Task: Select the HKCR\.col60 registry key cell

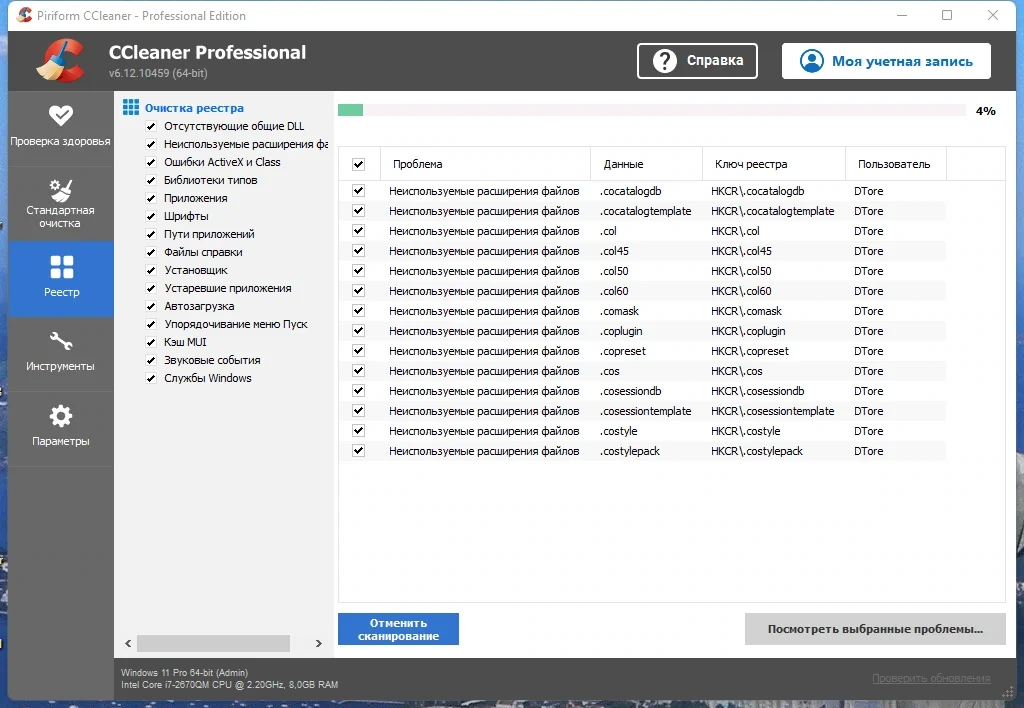Action: (x=741, y=291)
